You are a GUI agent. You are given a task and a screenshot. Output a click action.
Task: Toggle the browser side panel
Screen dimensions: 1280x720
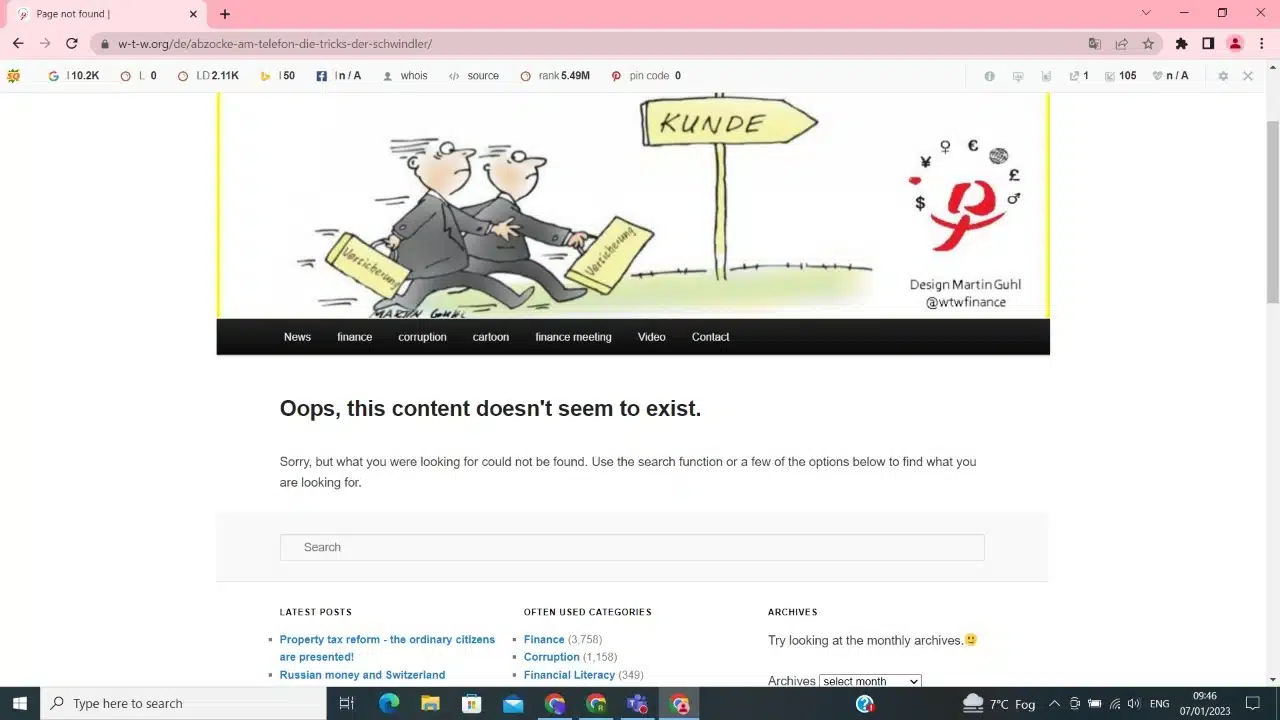point(1208,44)
